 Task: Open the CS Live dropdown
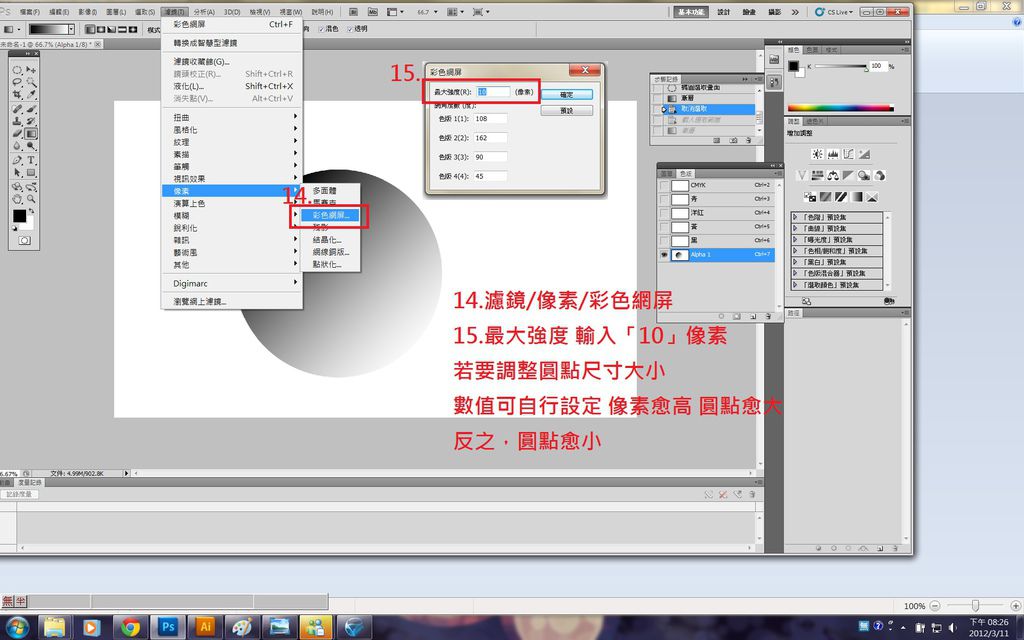point(834,12)
